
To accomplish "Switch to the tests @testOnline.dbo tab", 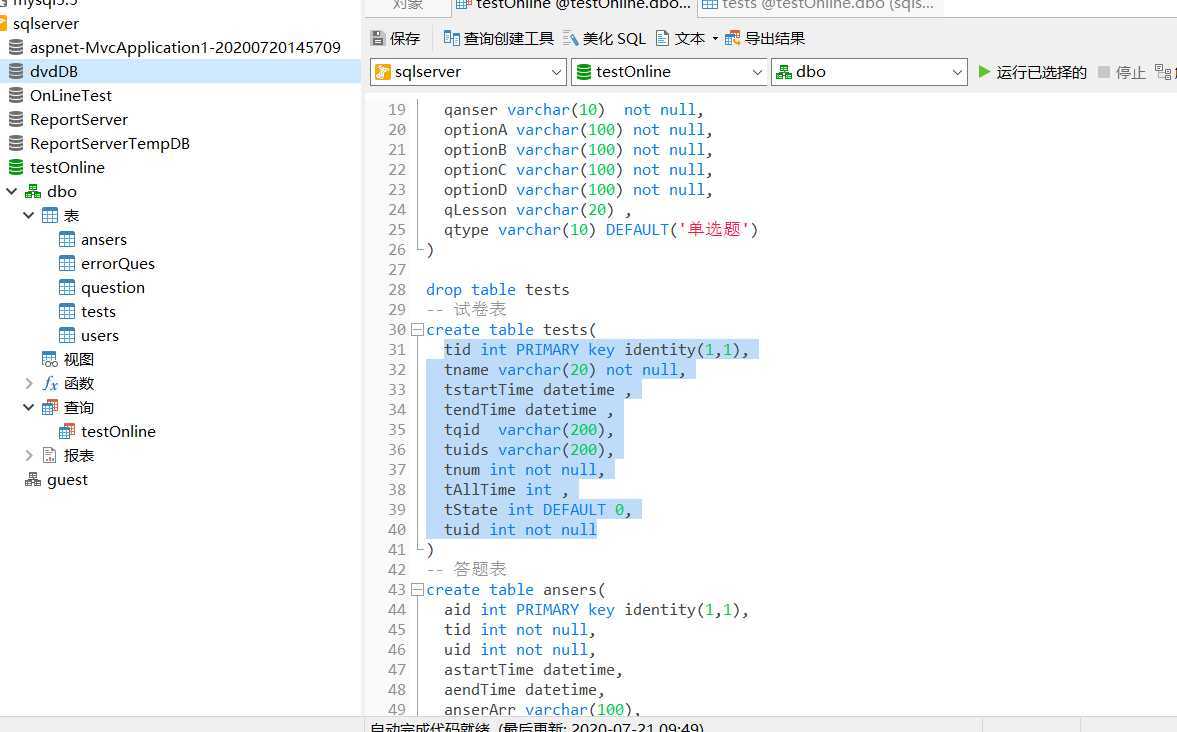I will [820, 5].
